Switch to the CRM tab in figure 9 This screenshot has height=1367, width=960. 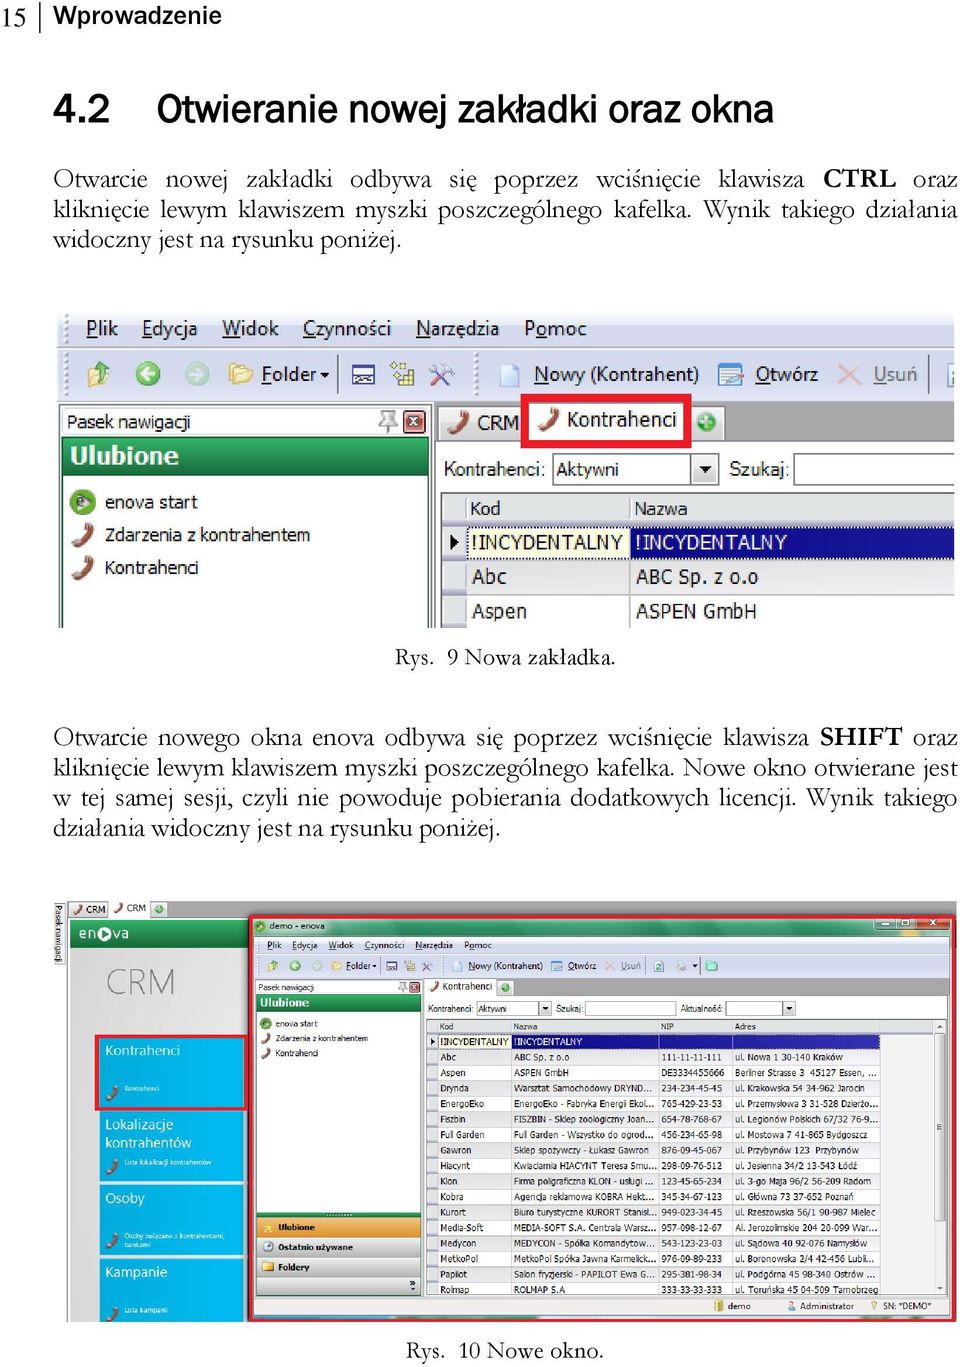point(484,422)
